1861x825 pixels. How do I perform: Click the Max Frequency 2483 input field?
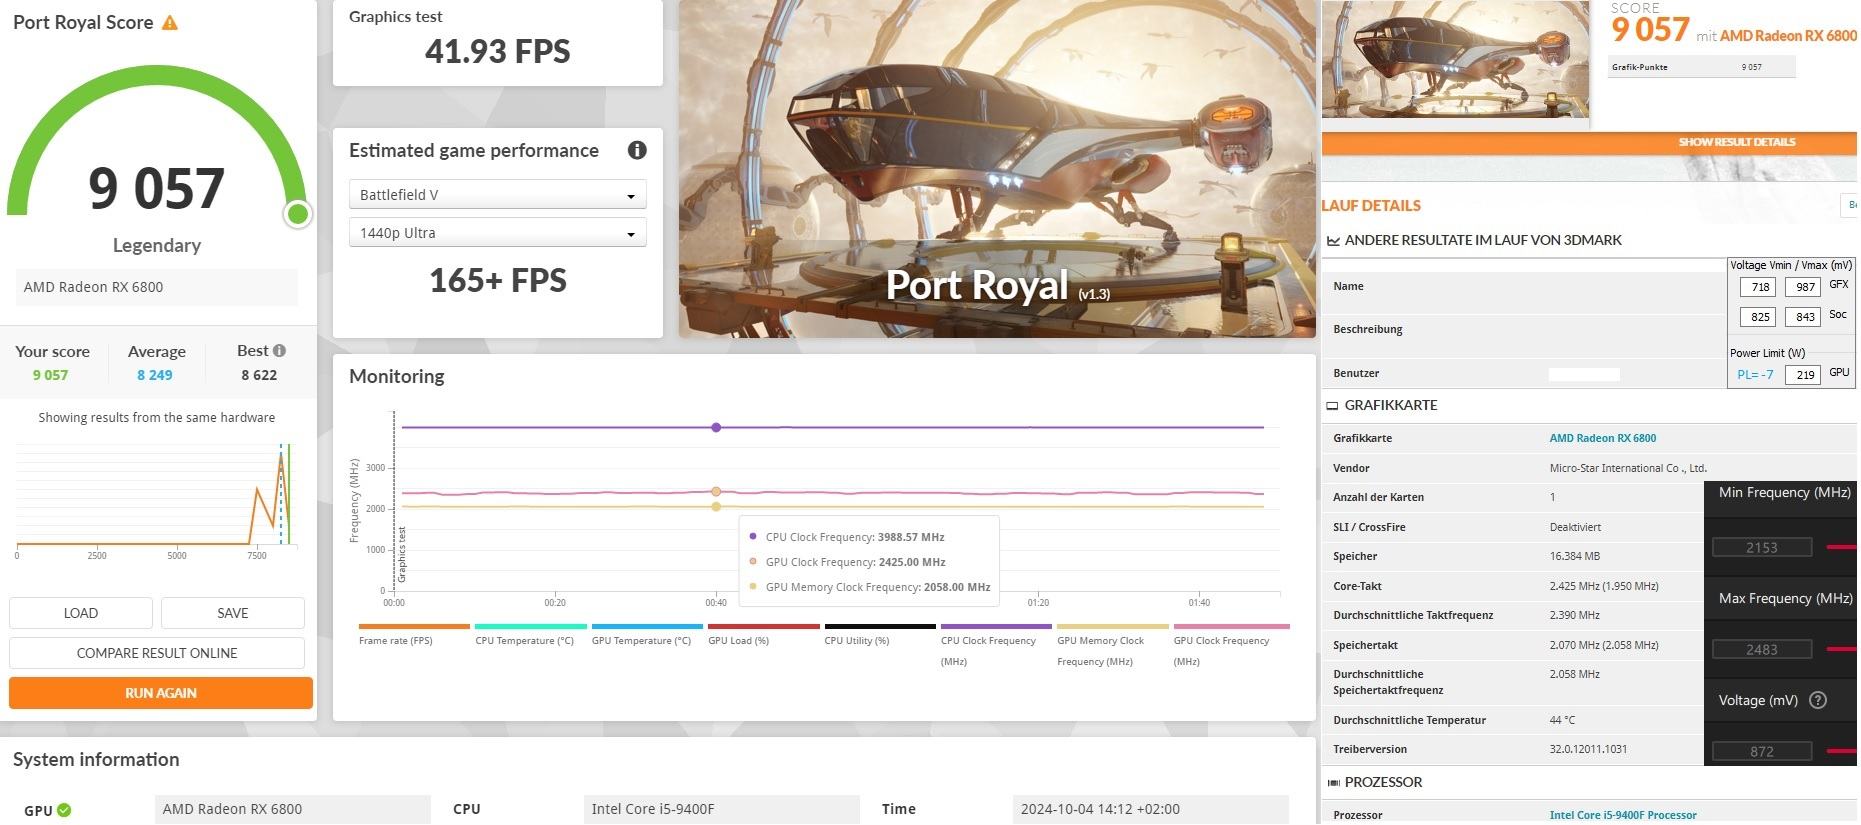point(1762,649)
